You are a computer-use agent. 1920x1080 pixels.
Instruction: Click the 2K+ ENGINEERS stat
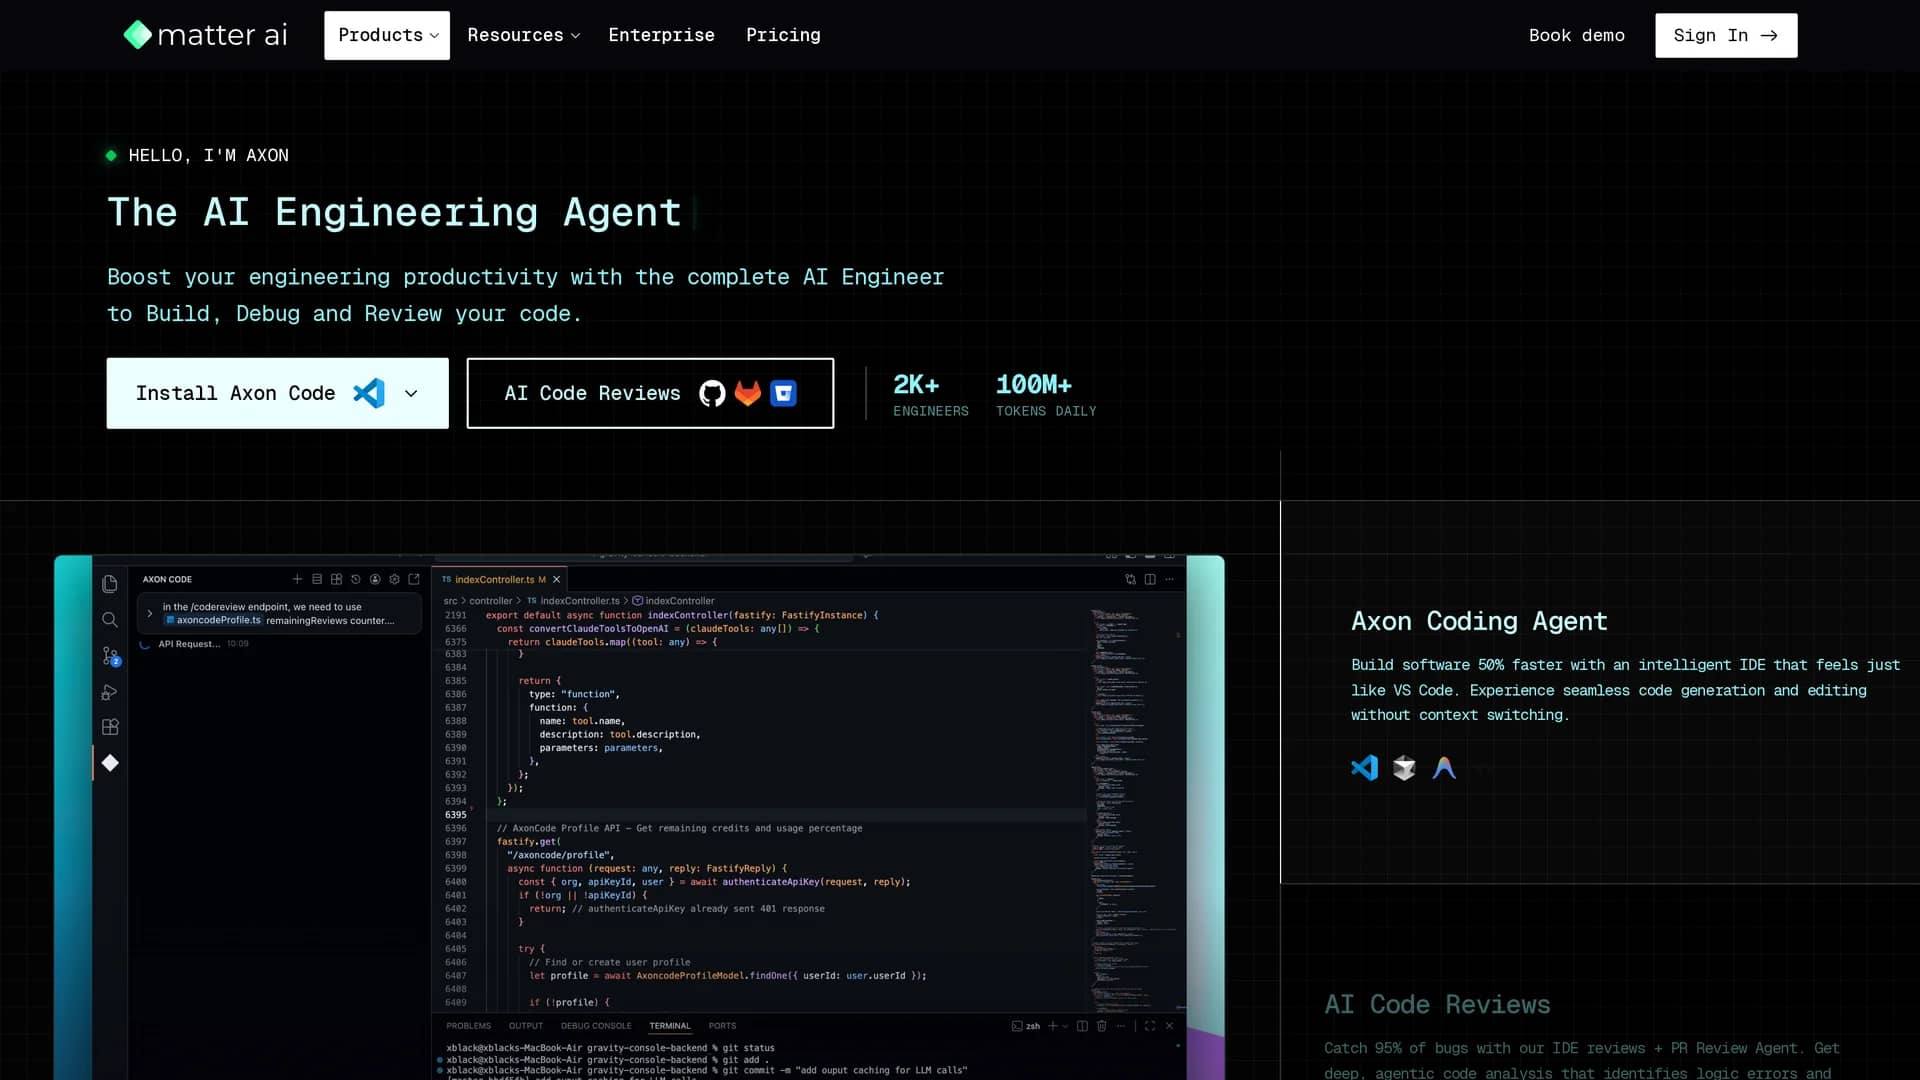(x=930, y=395)
